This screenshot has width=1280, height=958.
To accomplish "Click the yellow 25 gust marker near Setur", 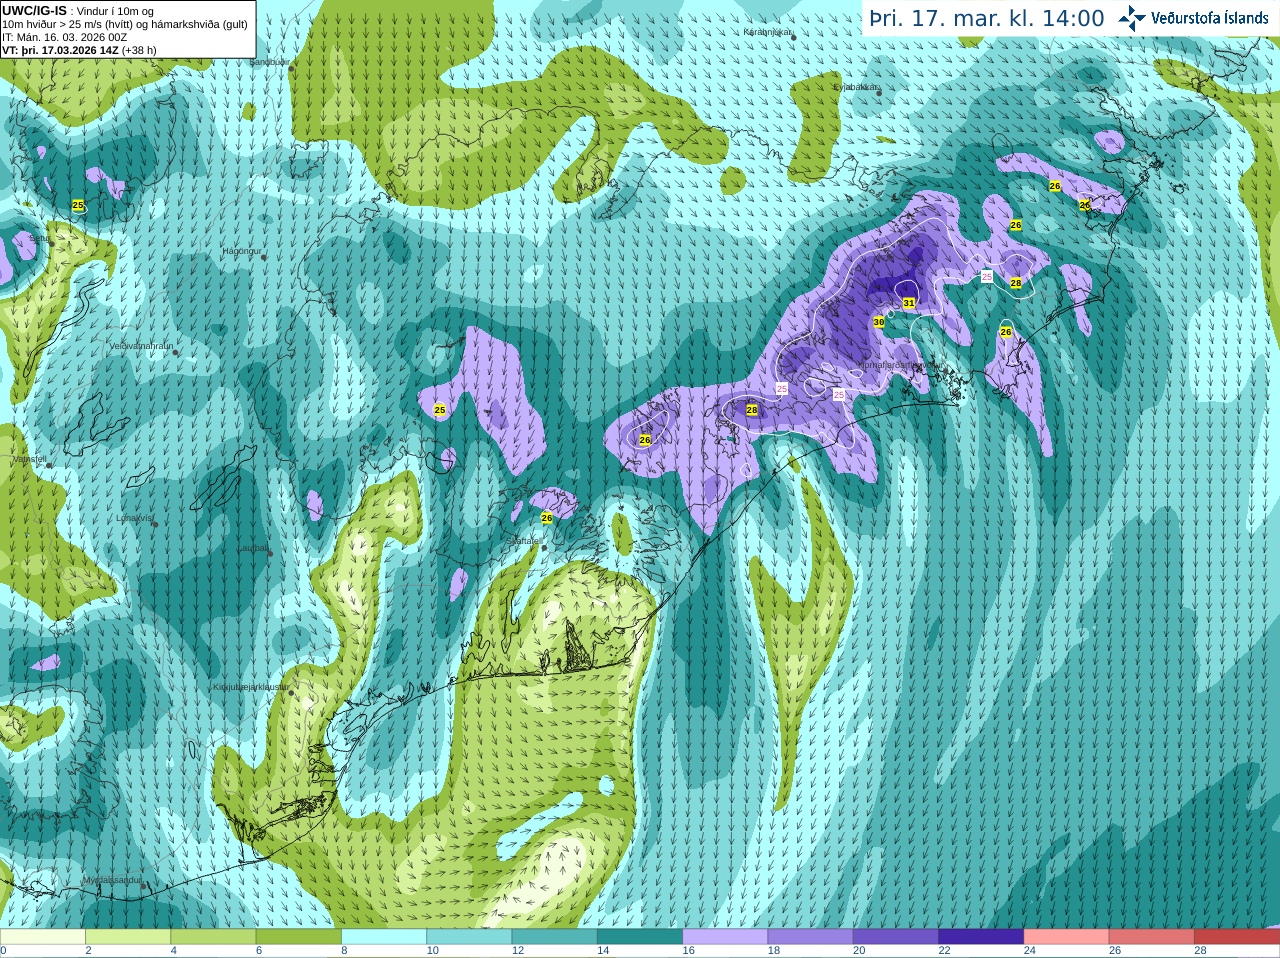I will point(78,205).
